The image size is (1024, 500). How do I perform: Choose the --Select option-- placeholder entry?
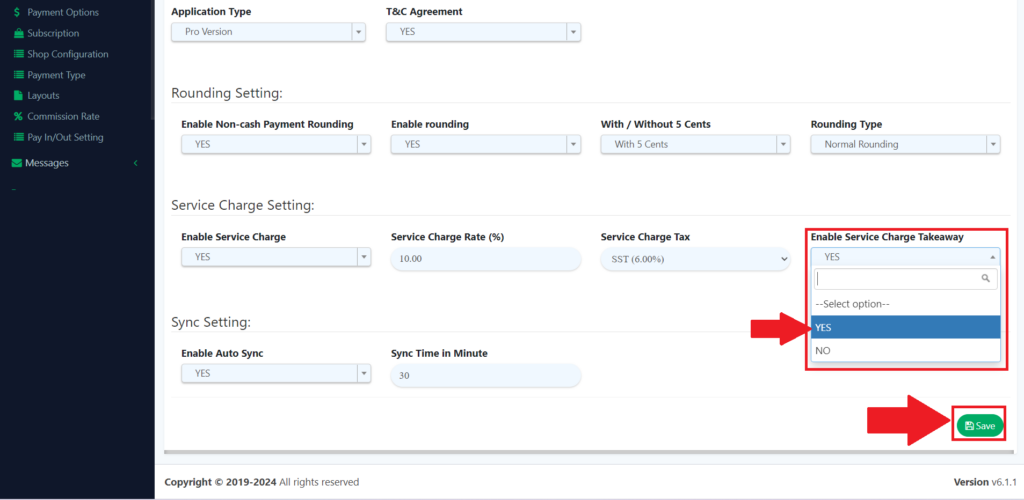(904, 303)
